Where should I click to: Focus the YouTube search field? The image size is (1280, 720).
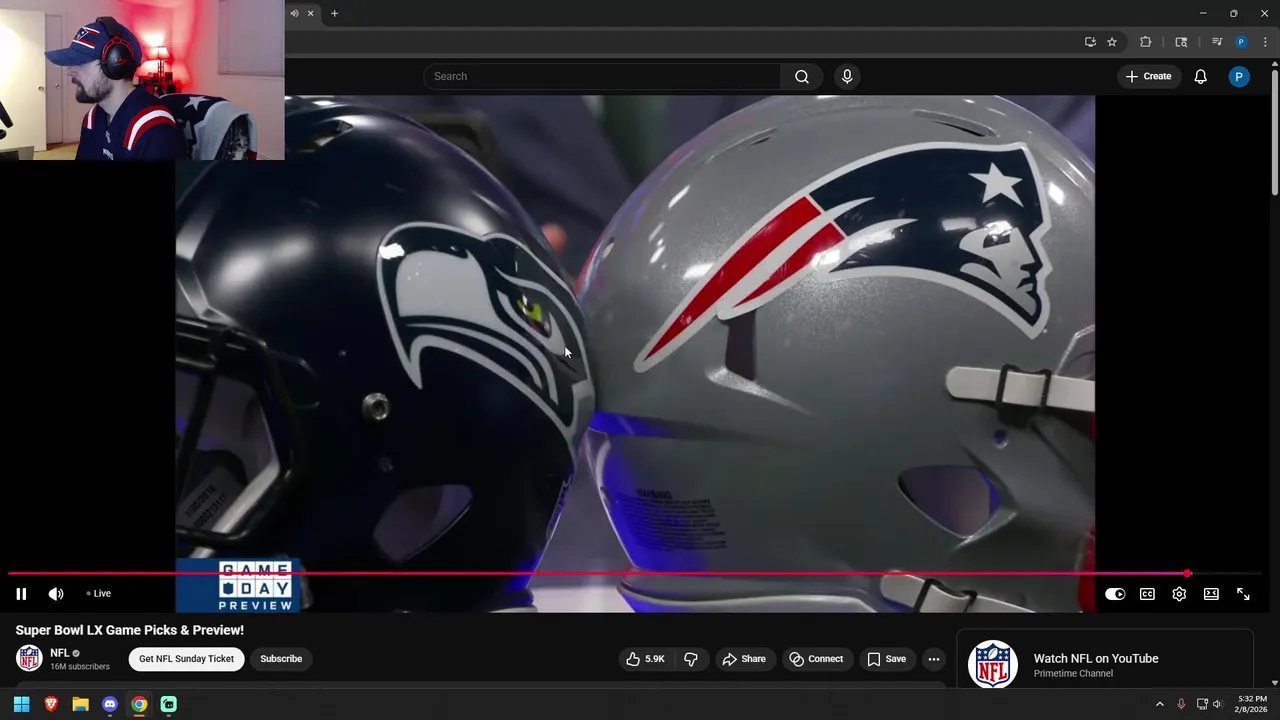point(603,76)
